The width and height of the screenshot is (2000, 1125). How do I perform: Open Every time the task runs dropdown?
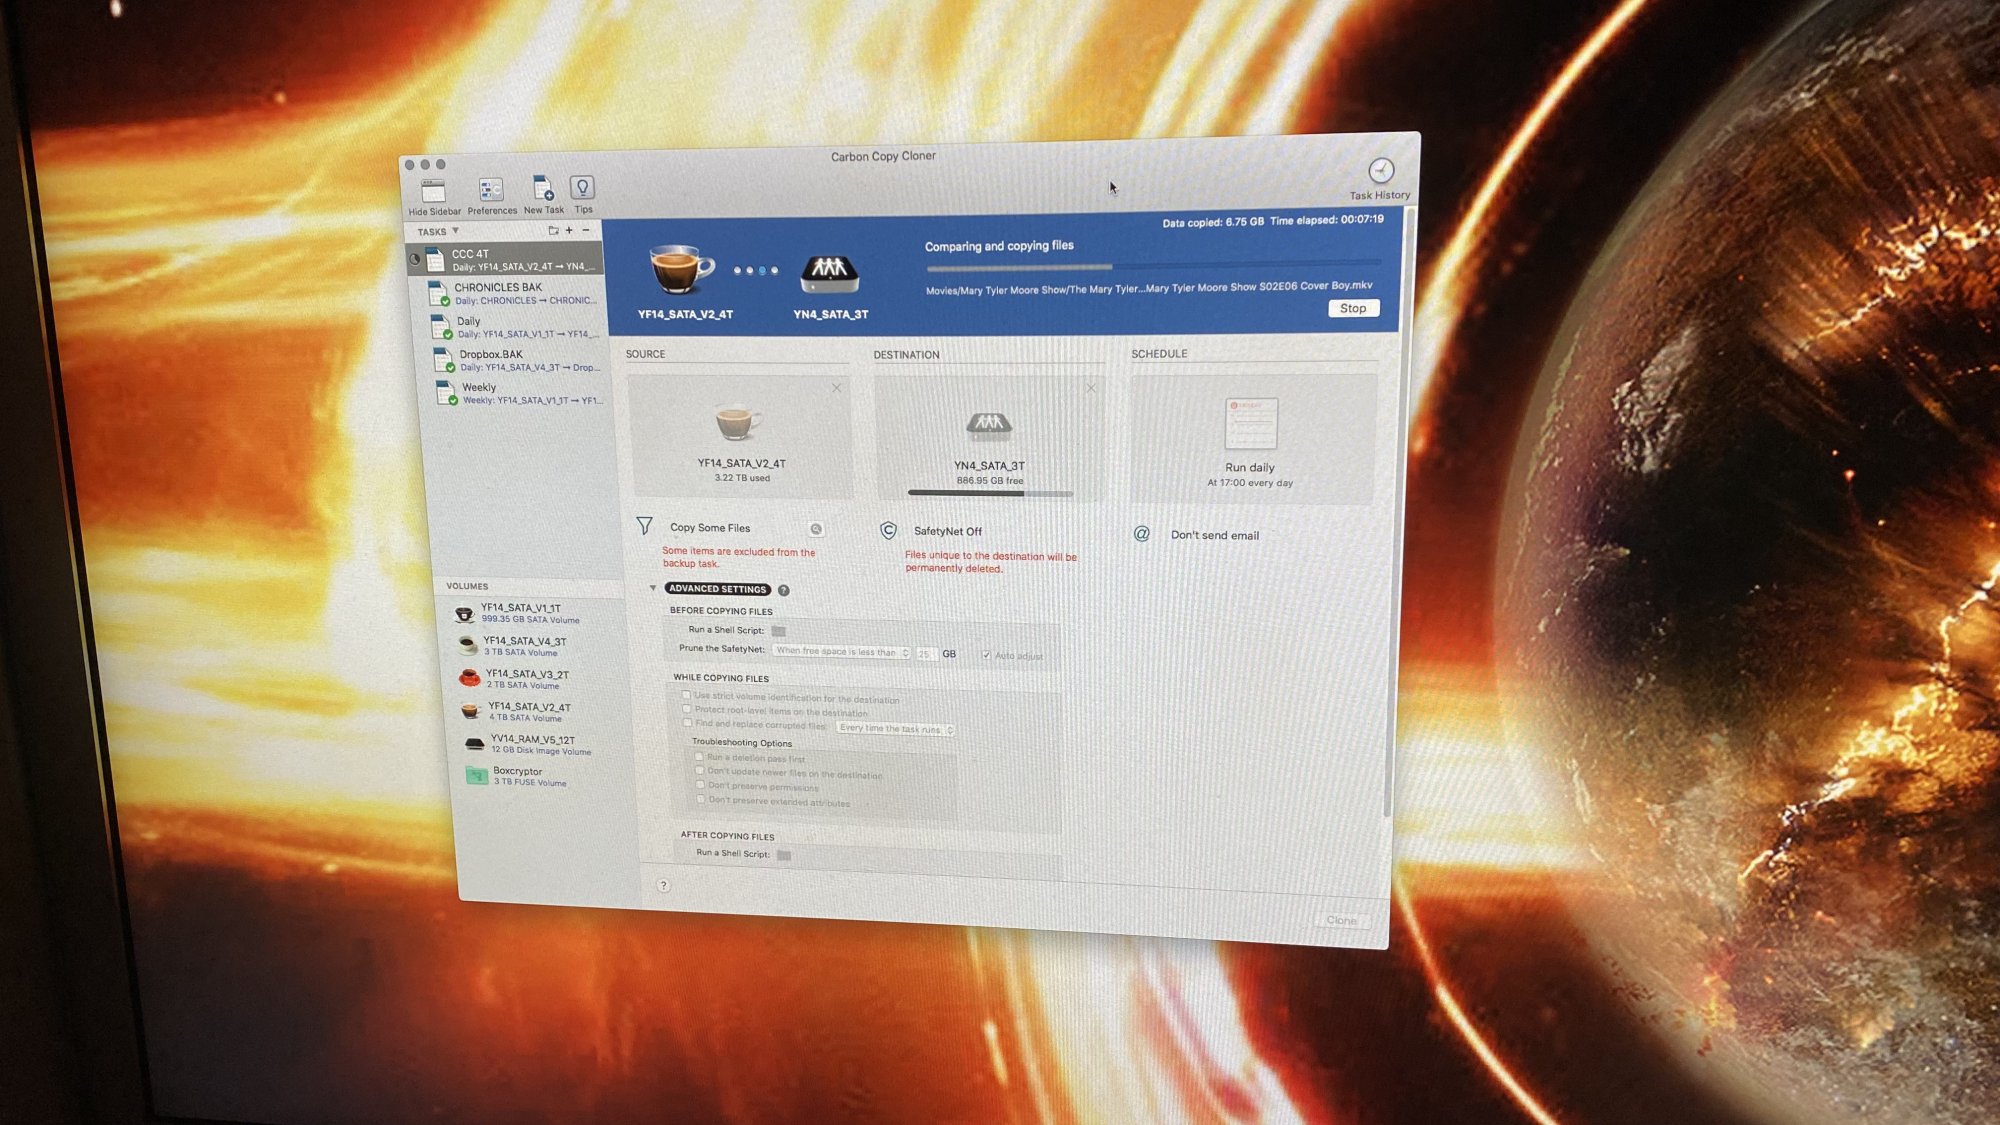(895, 729)
